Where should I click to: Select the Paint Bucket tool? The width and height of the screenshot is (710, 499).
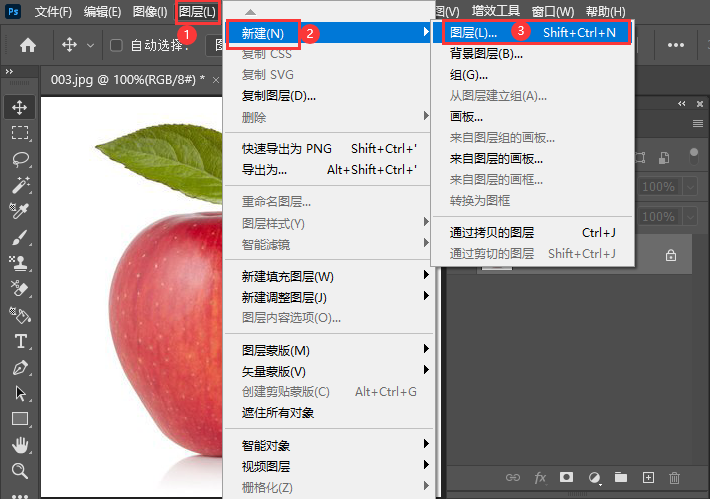click(19, 315)
